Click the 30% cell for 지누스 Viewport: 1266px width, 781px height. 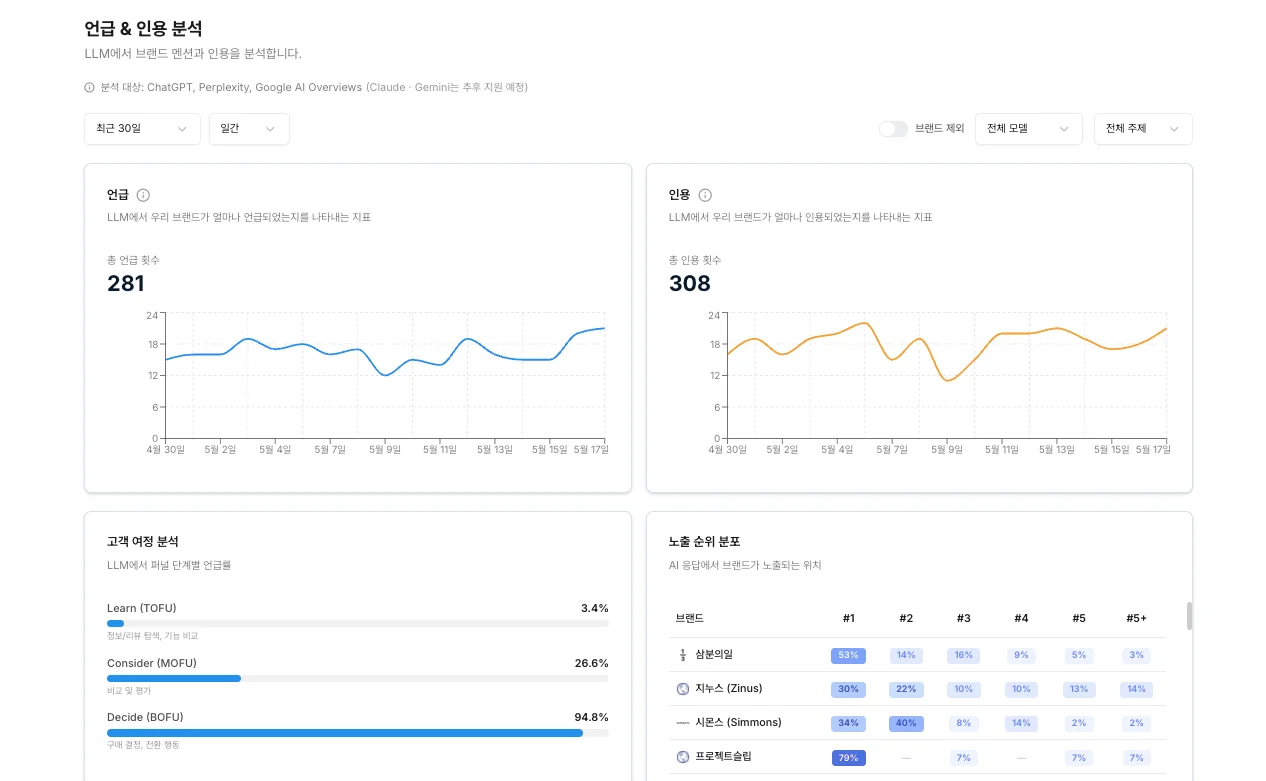[848, 689]
